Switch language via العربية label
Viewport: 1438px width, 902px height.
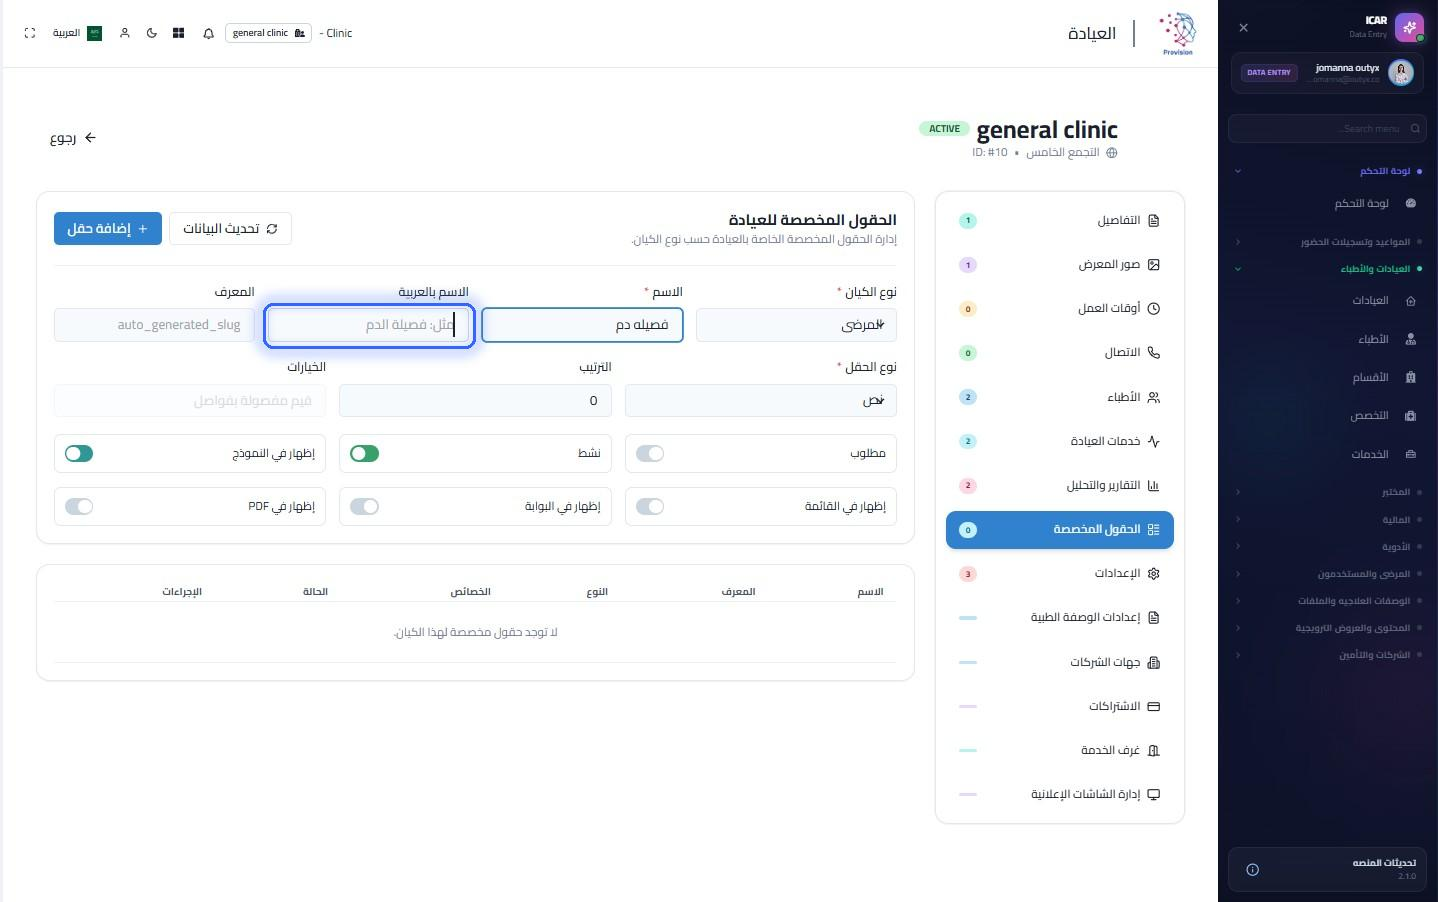[66, 33]
